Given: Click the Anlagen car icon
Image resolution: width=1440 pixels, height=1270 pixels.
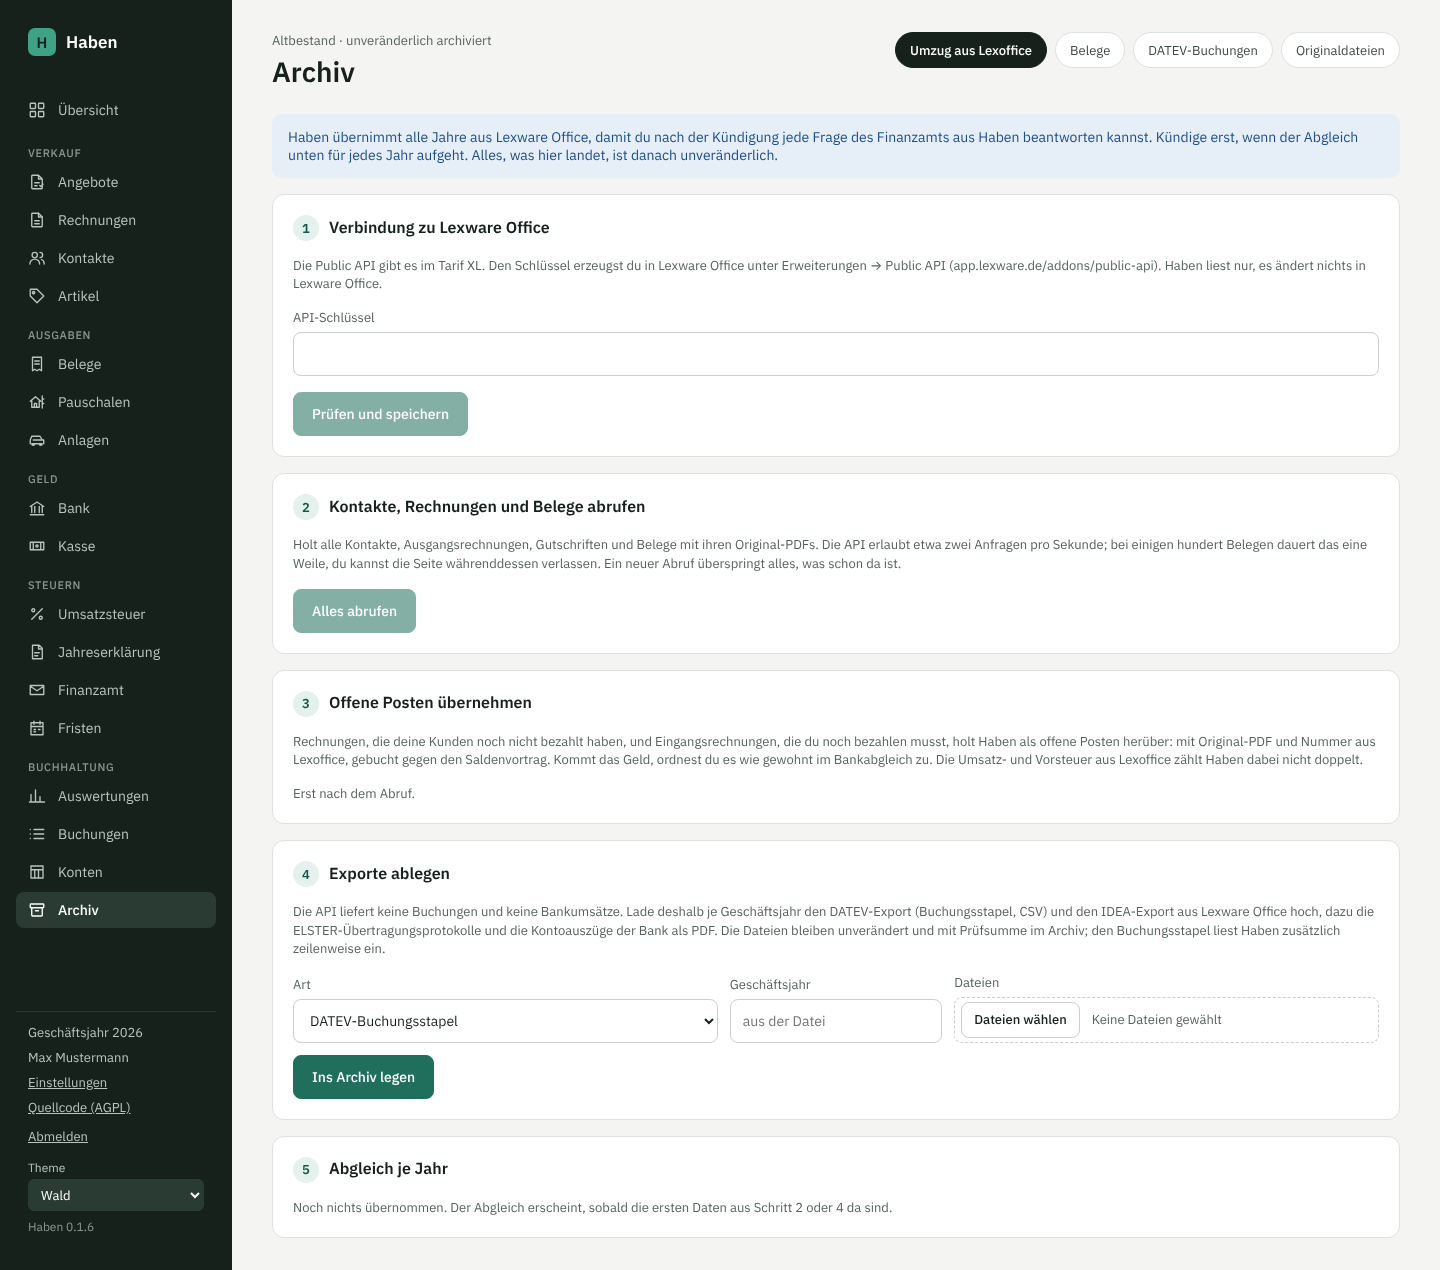Looking at the screenshot, I should 37,440.
